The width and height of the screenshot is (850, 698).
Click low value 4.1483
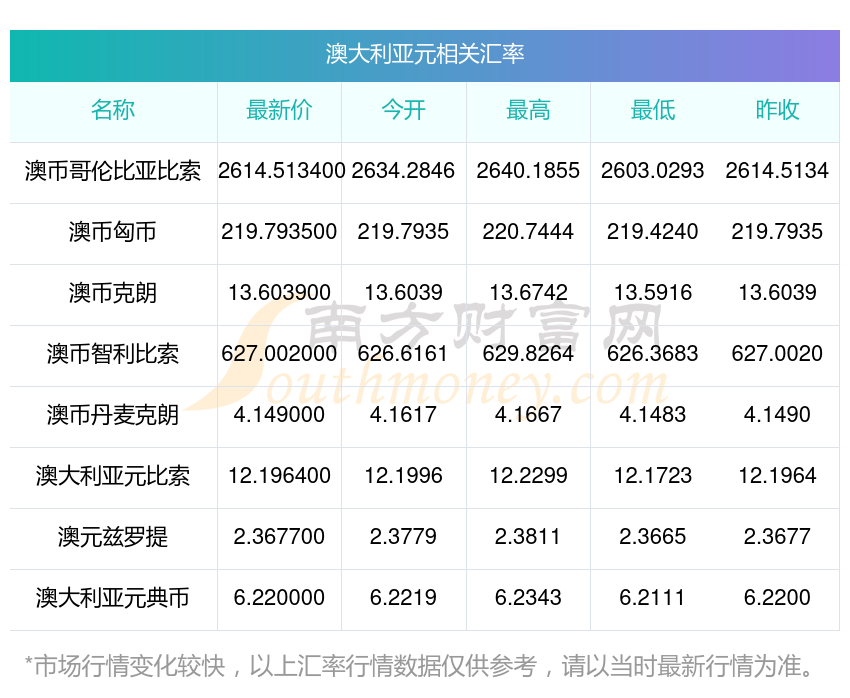tap(653, 415)
